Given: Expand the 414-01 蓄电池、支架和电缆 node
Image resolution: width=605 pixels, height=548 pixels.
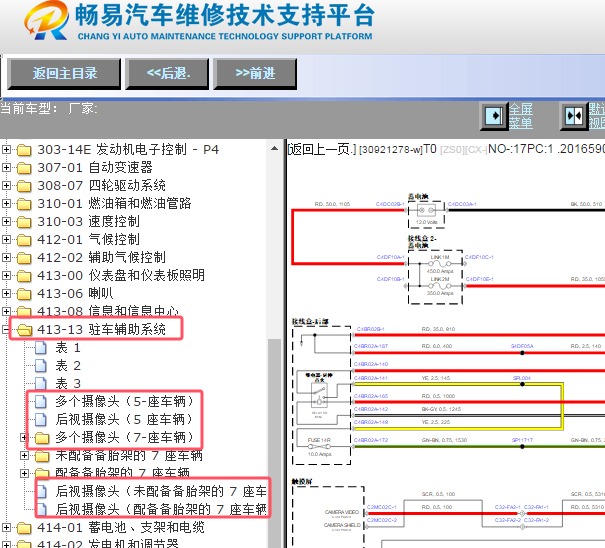Looking at the screenshot, I should [x=6, y=528].
